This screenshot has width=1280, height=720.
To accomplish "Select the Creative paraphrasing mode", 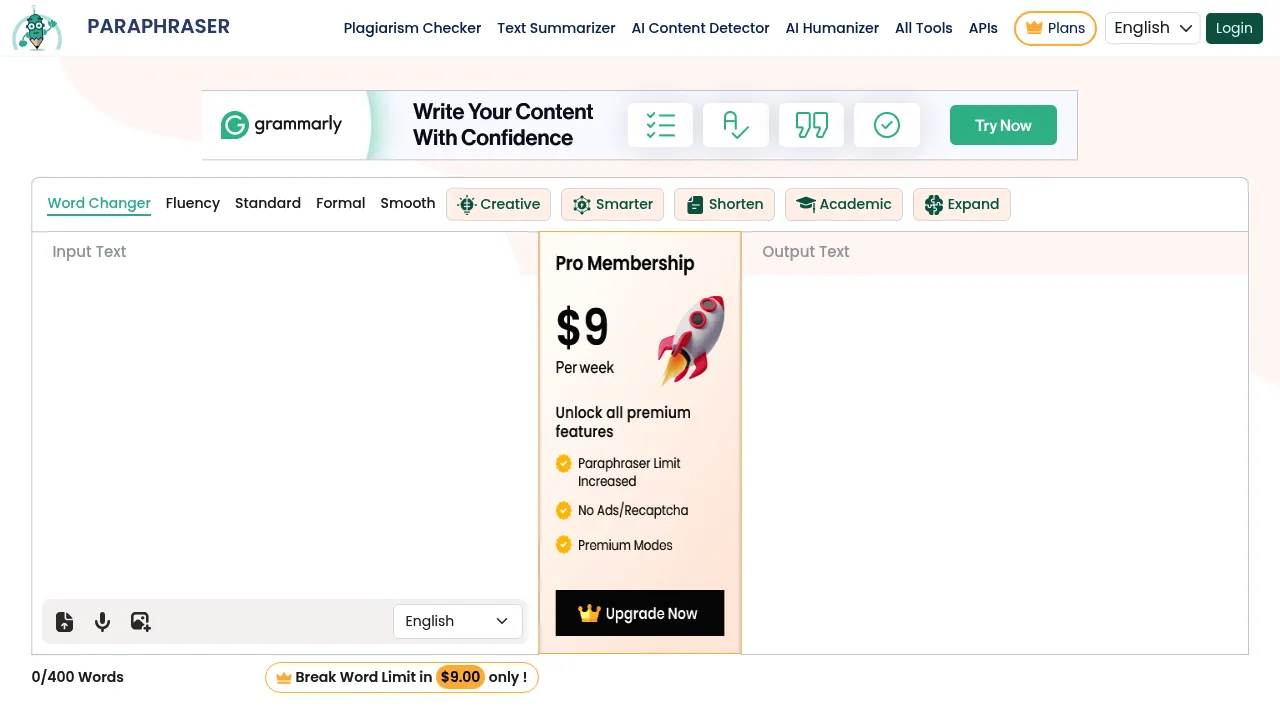I will (499, 204).
